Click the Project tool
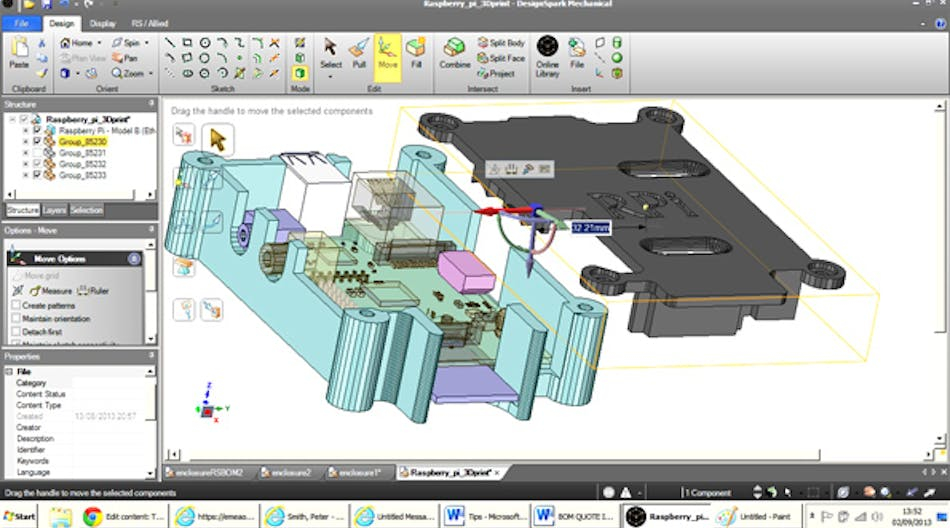Viewport: 950px width, 528px height. point(496,73)
